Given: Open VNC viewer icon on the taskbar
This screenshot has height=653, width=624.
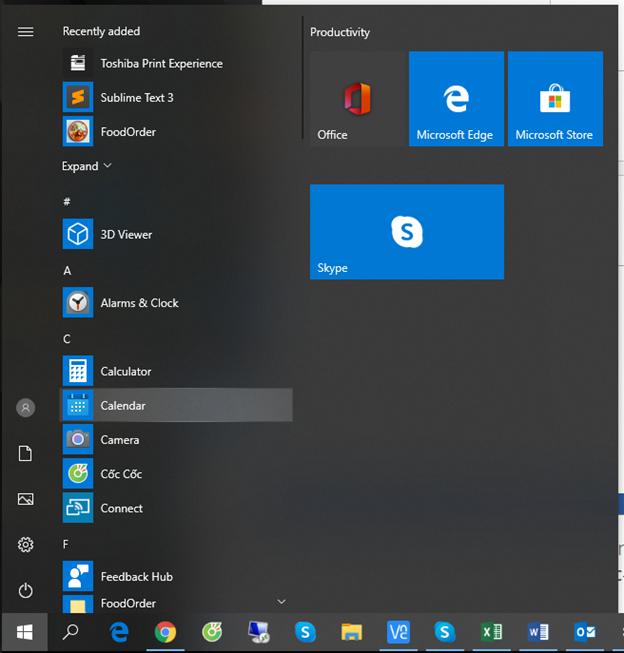Looking at the screenshot, I should [398, 632].
